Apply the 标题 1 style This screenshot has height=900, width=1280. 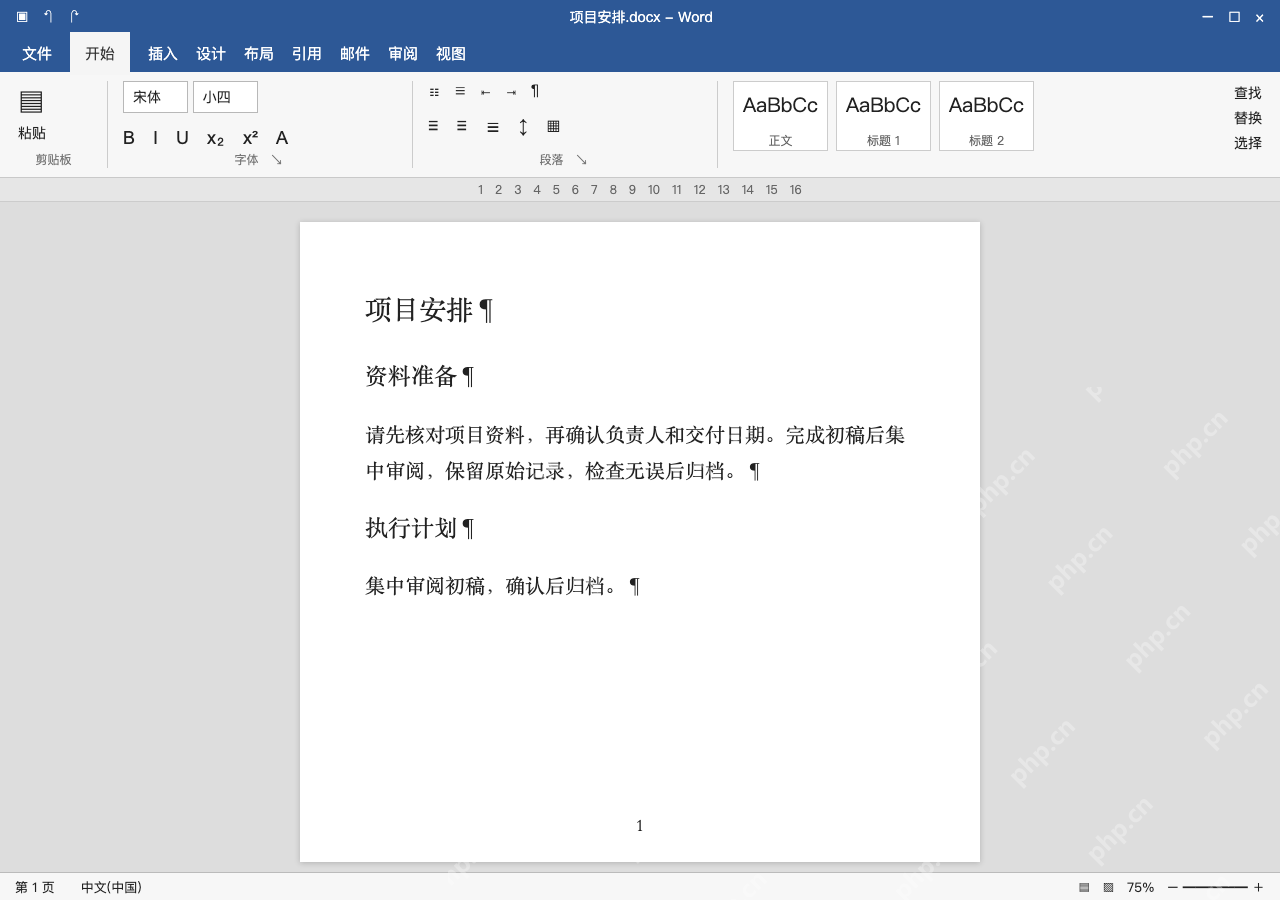pyautogui.click(x=883, y=116)
